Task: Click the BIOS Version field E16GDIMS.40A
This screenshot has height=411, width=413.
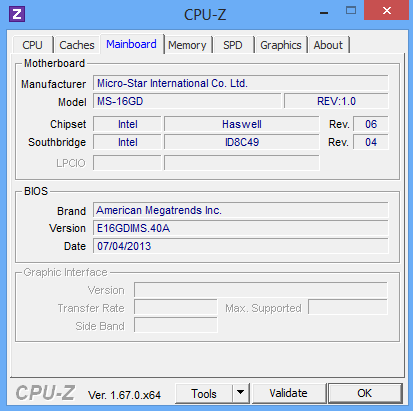Action: click(240, 228)
